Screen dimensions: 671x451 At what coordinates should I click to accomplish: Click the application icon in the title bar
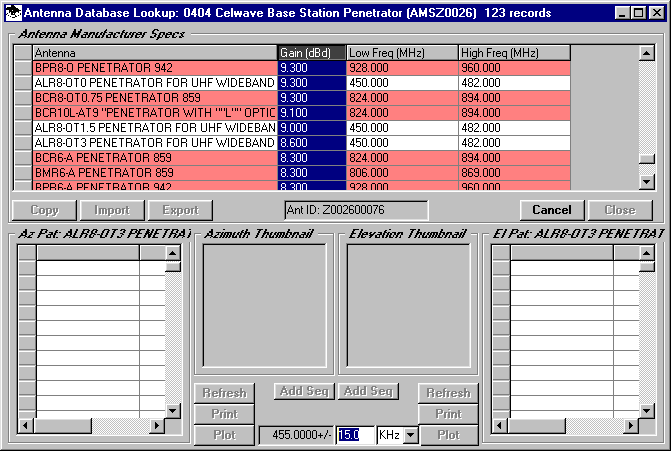[x=13, y=13]
